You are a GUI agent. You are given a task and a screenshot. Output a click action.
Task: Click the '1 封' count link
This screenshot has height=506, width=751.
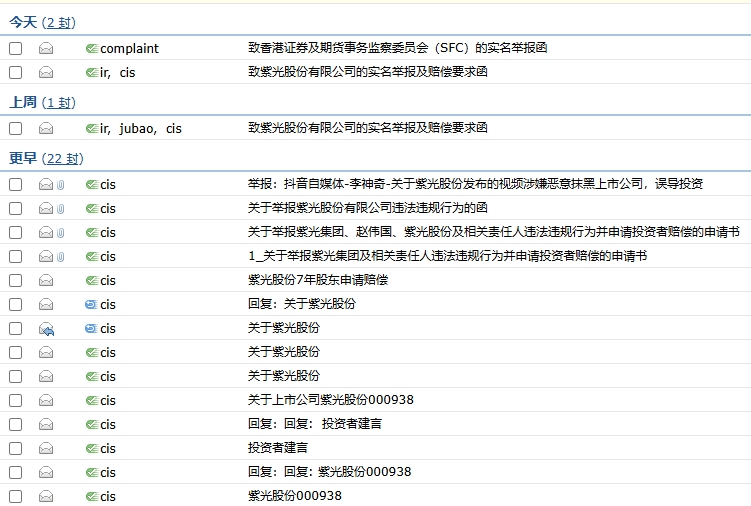pyautogui.click(x=59, y=103)
